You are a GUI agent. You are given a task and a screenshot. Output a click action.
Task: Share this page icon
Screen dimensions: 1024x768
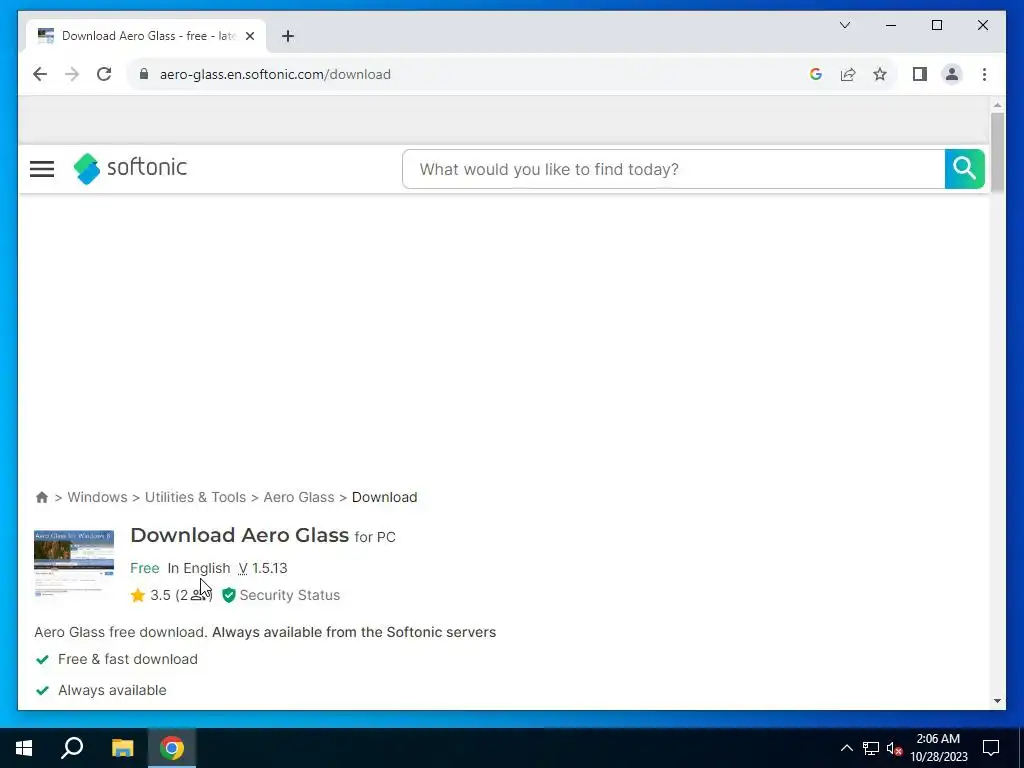pos(848,74)
